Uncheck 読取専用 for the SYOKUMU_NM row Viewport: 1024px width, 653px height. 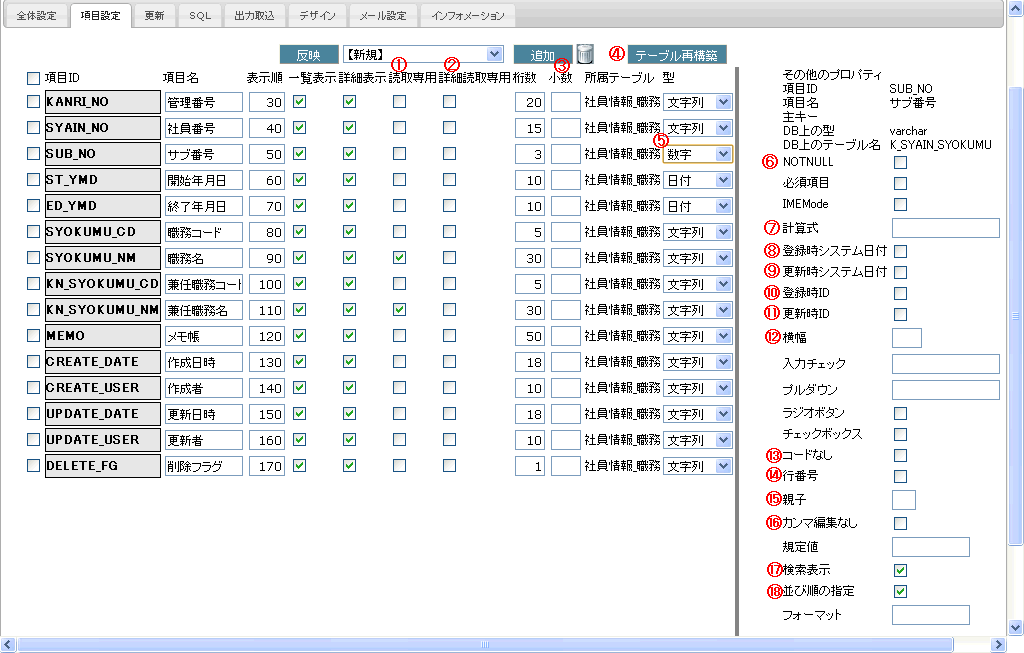pos(399,258)
